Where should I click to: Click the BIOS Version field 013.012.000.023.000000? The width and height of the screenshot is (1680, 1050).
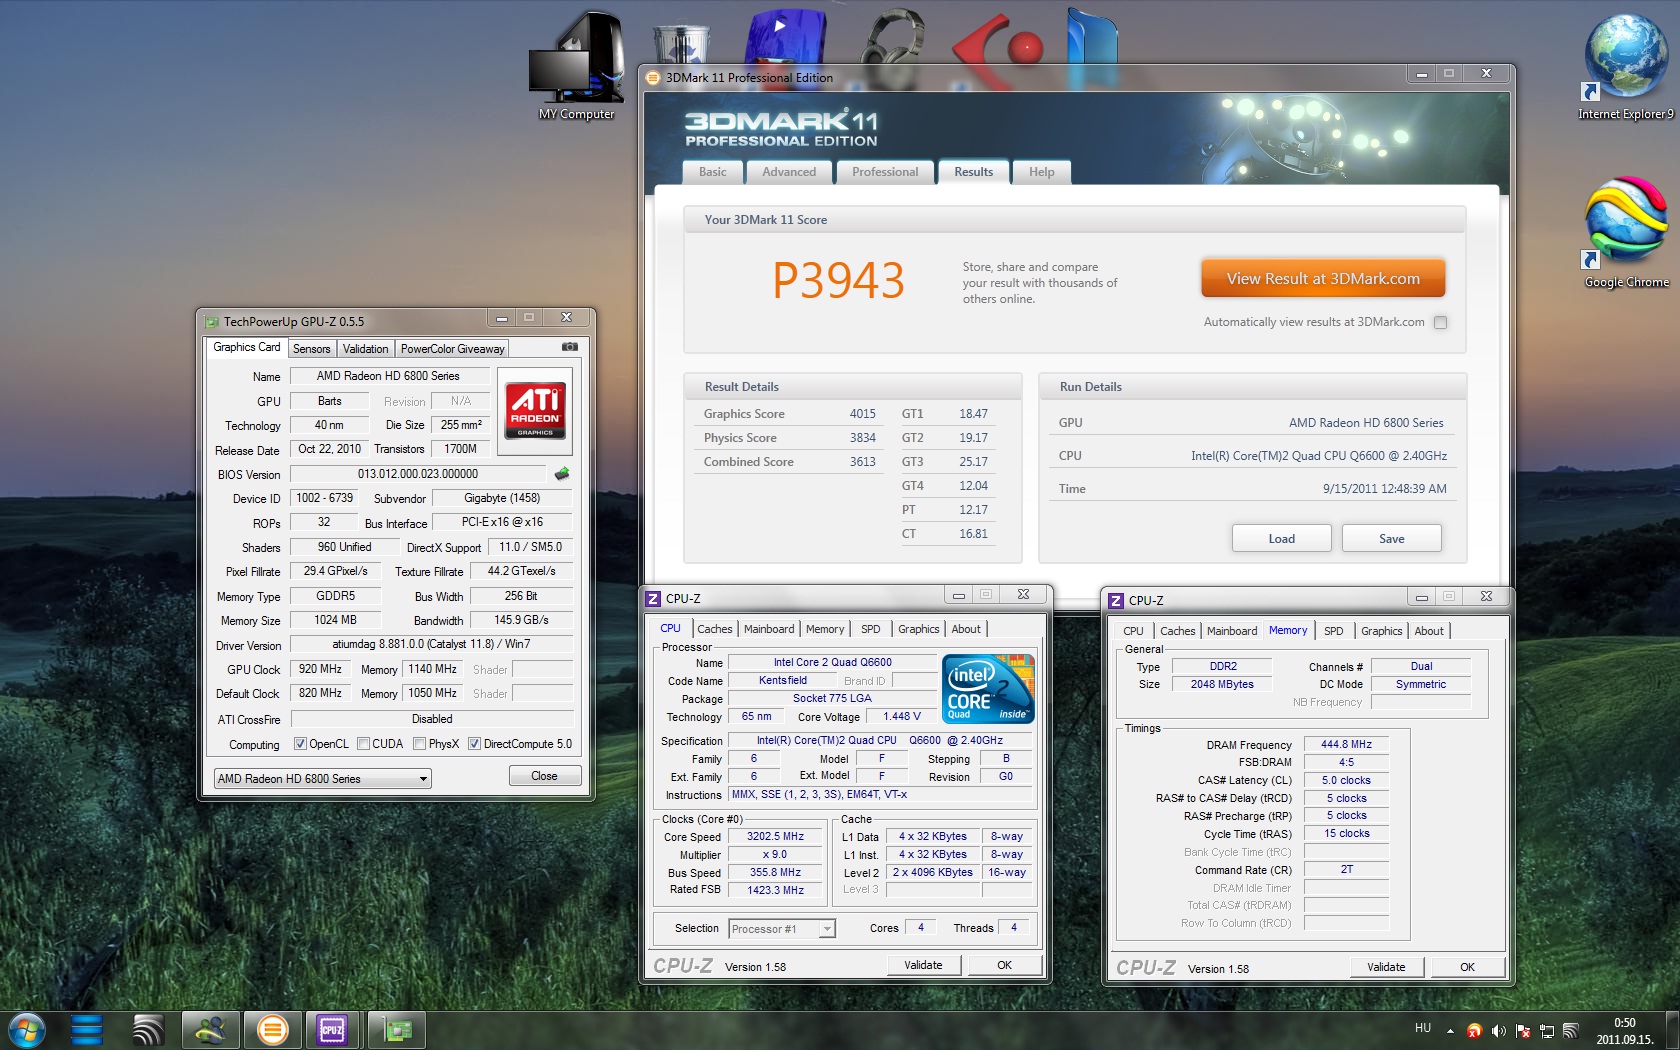pyautogui.click(x=418, y=474)
